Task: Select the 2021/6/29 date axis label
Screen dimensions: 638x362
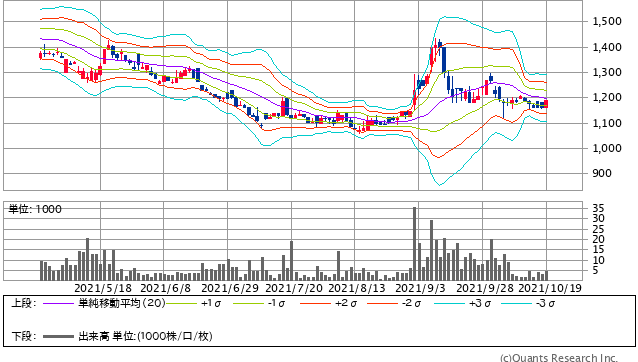Action: pyautogui.click(x=230, y=288)
